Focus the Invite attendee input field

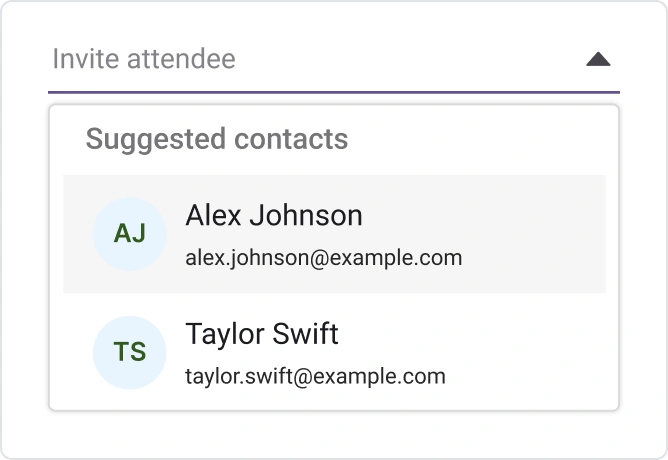(x=300, y=59)
